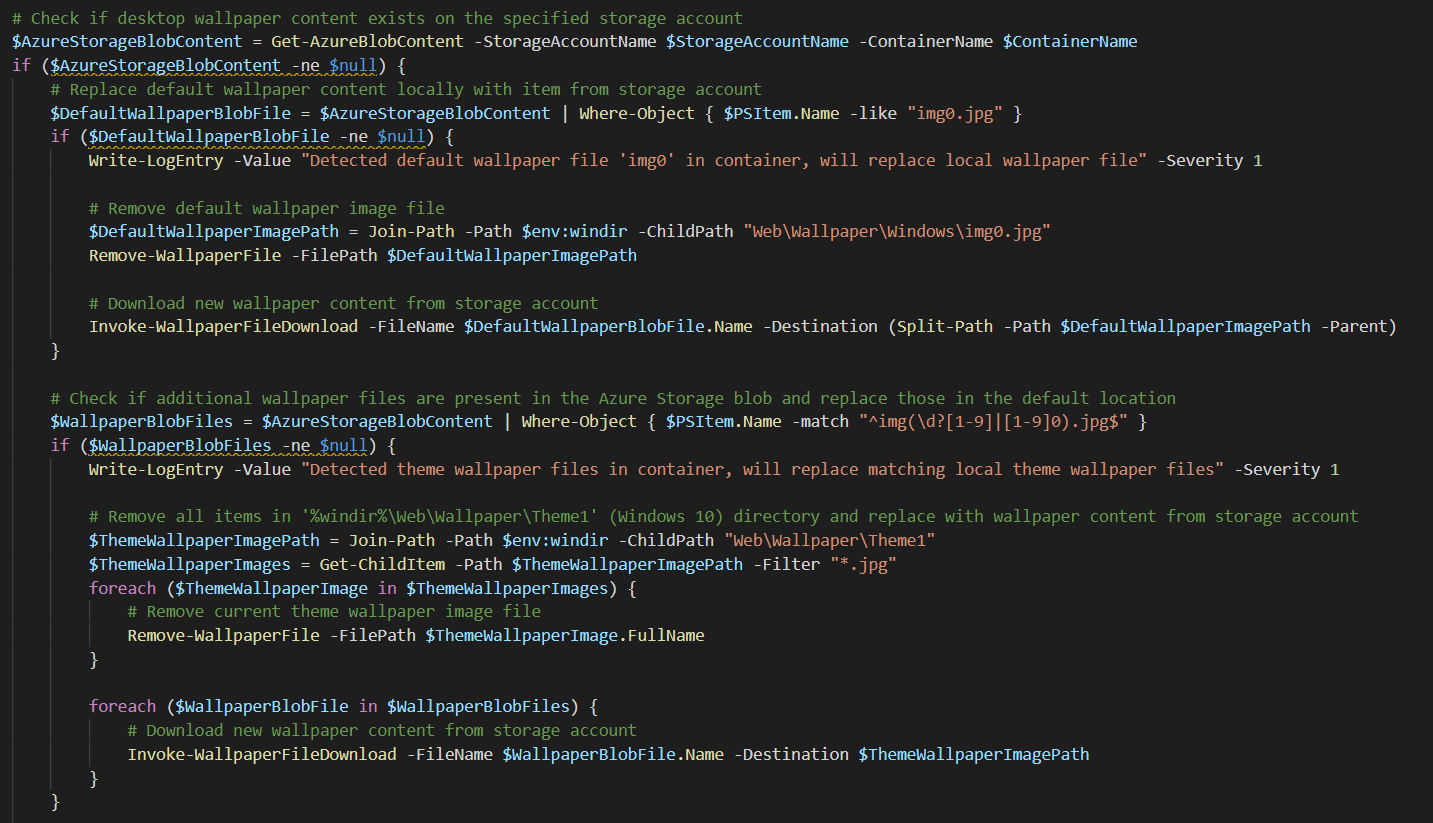Image resolution: width=1433 pixels, height=823 pixels.
Task: Click Write-LogEntry on the 'Detected theme wallpaper' line
Action: 156,469
